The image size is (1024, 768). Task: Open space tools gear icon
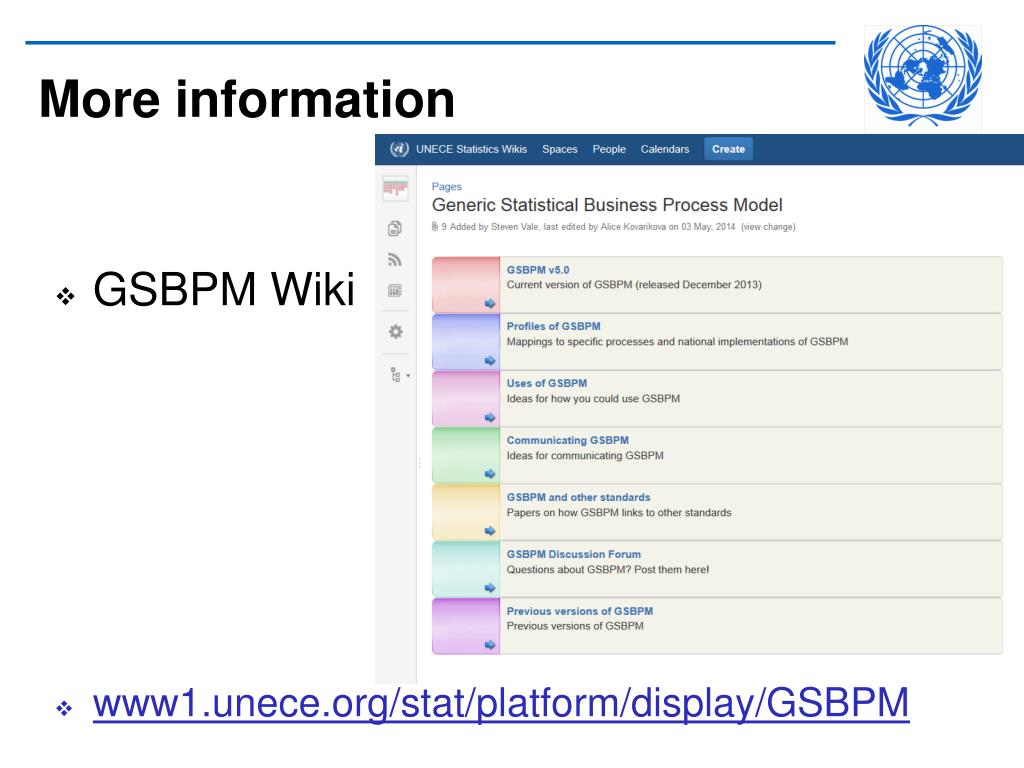click(x=395, y=332)
